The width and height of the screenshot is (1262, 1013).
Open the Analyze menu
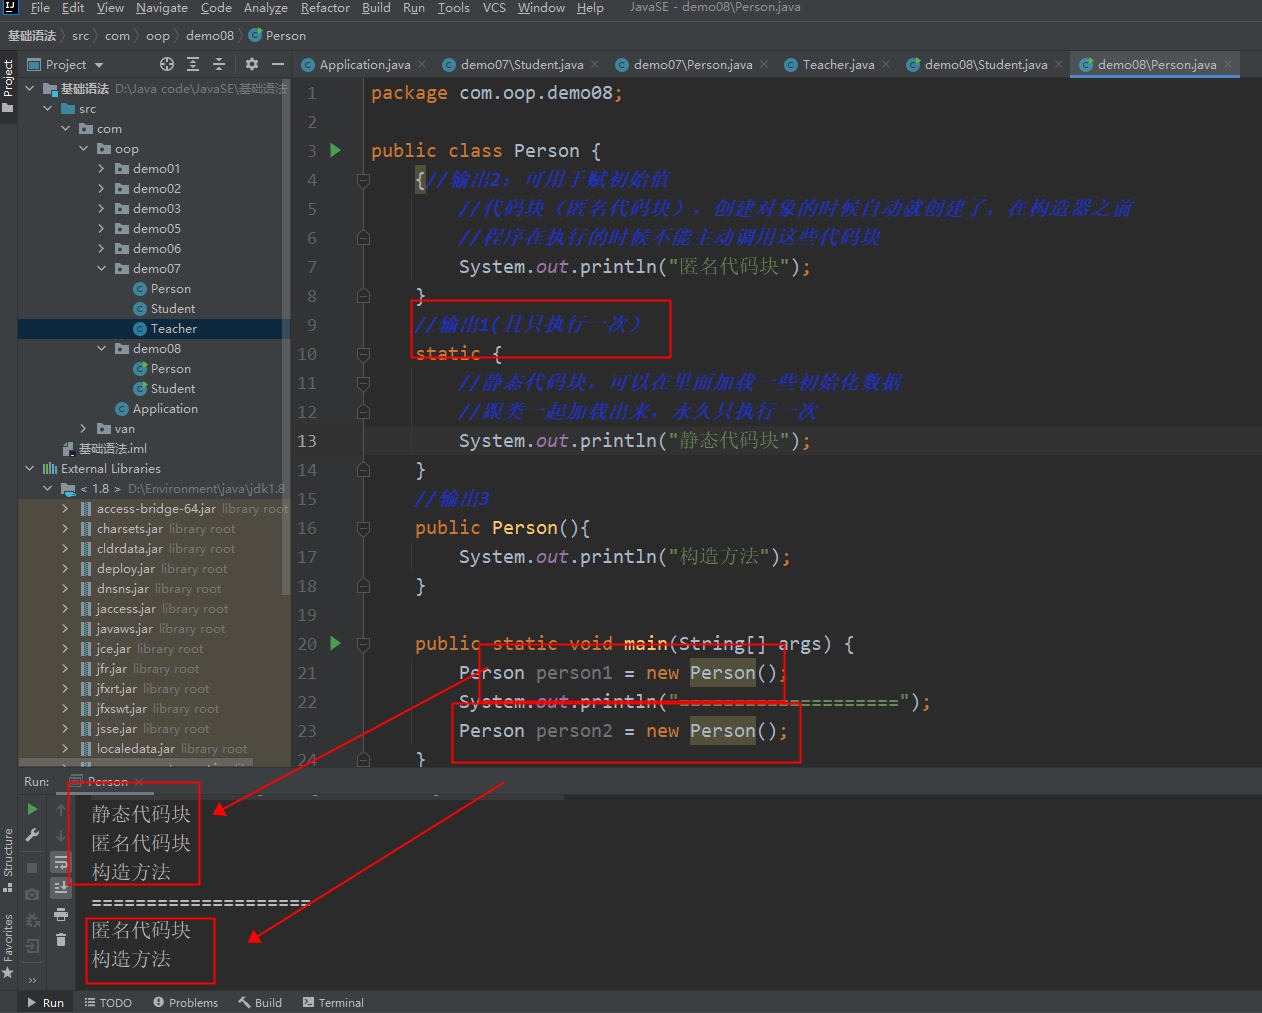266,8
